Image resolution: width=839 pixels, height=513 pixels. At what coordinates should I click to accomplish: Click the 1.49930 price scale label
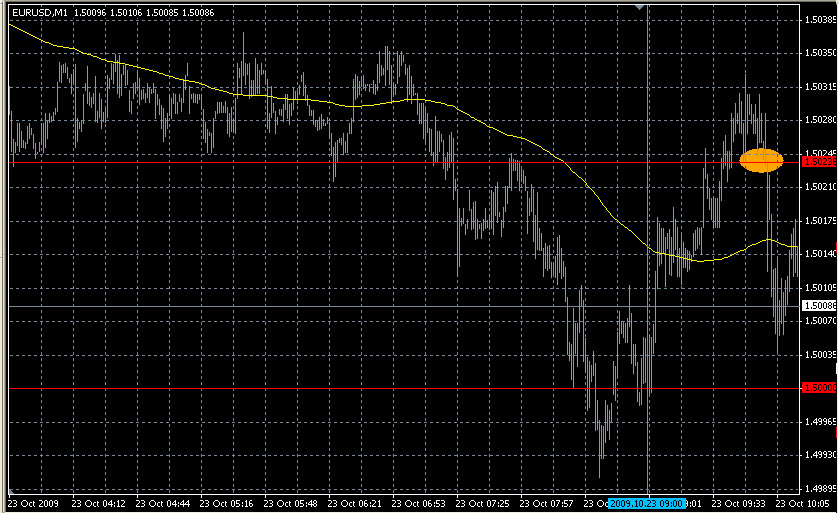pos(821,455)
